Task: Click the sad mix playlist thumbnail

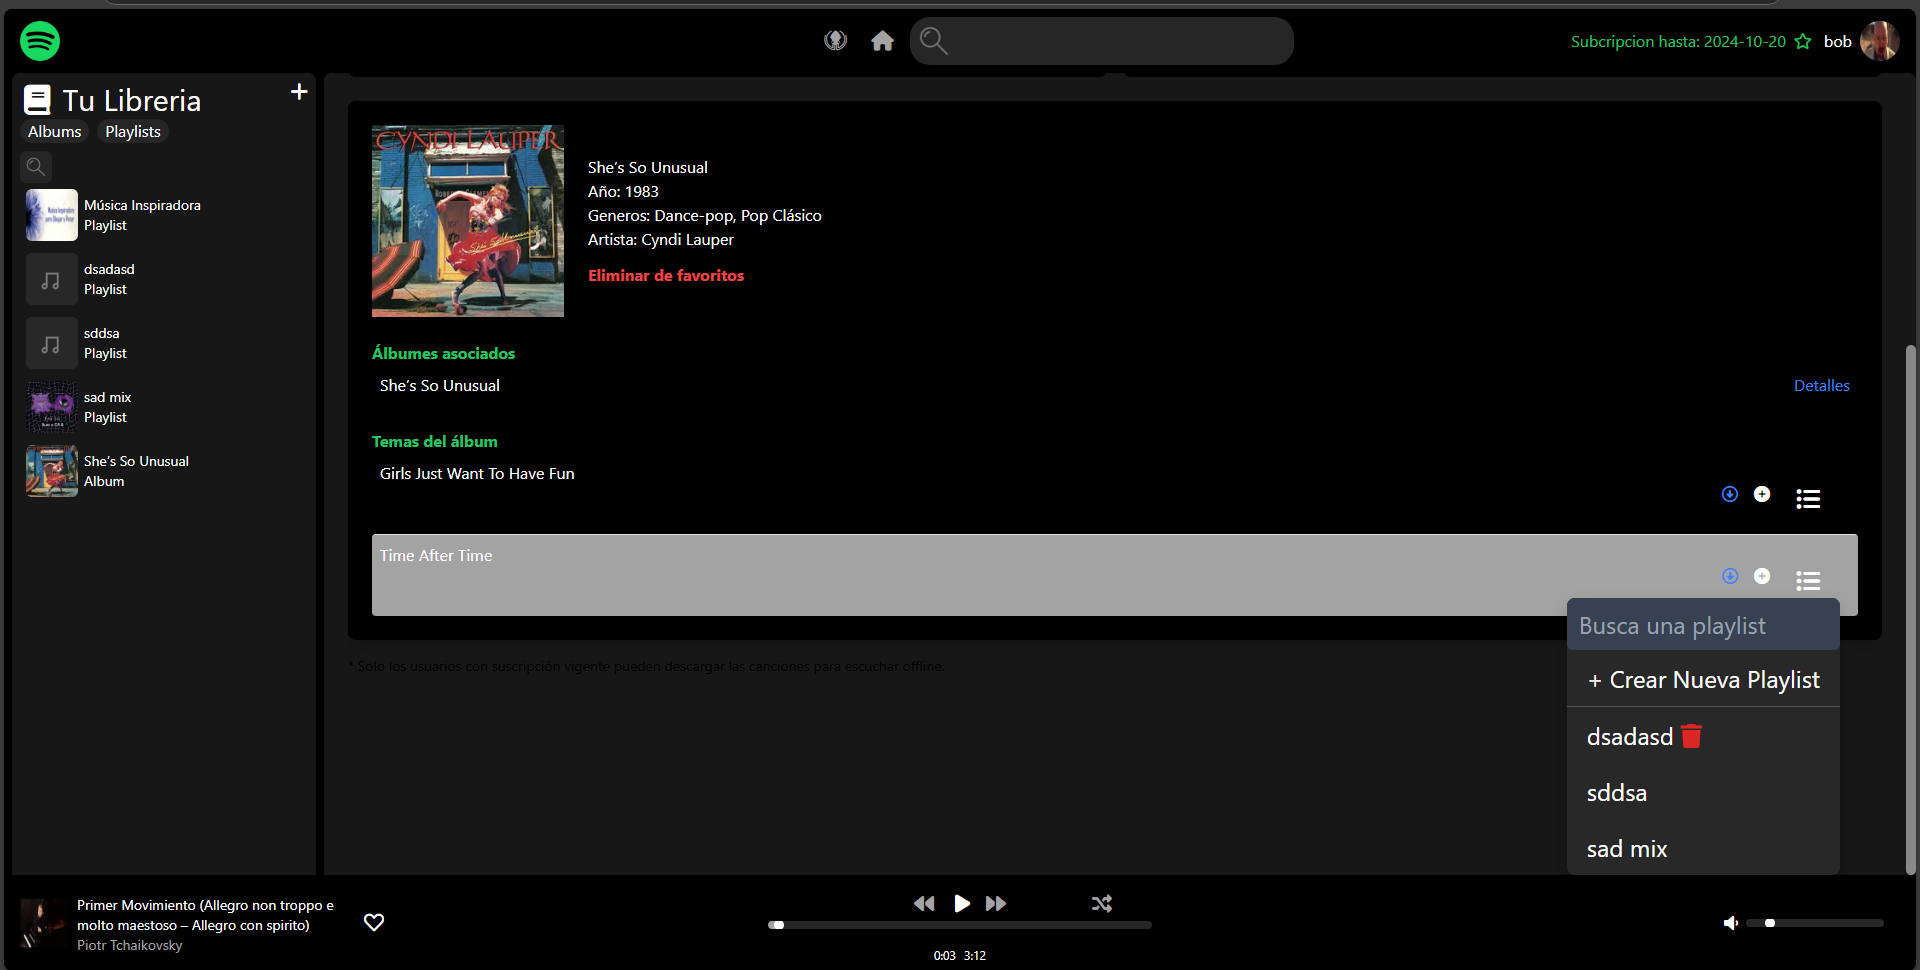Action: (52, 407)
